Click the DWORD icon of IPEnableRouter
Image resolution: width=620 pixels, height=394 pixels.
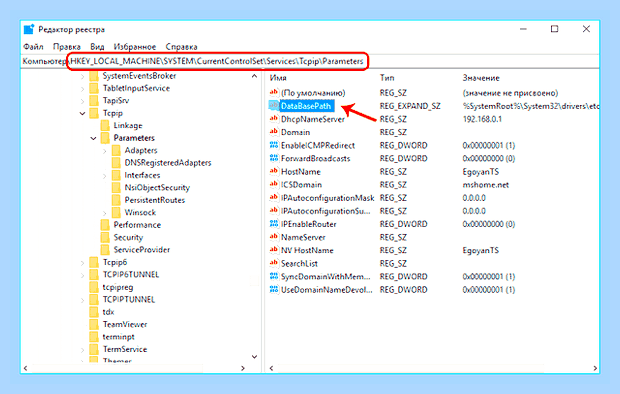274,224
